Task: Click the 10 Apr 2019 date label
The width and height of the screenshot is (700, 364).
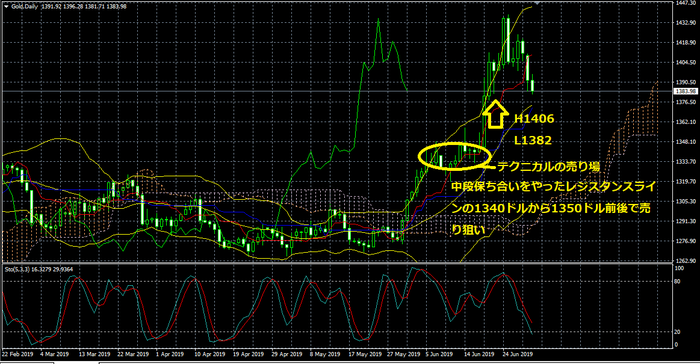Action: (210, 354)
